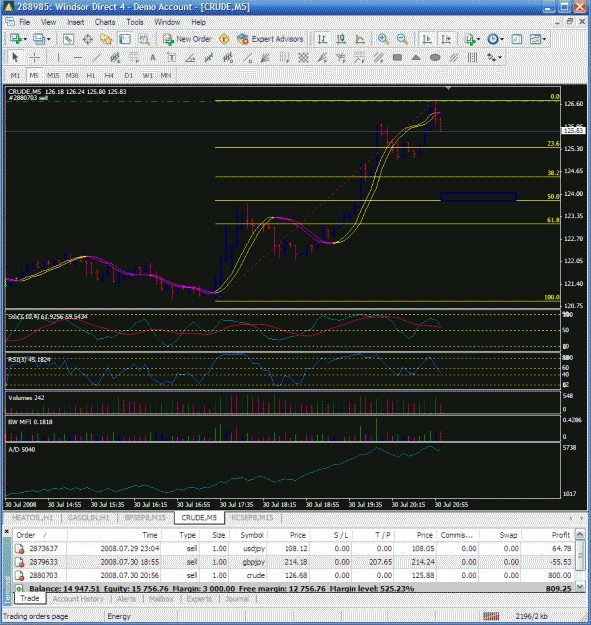Viewport: 591px width, 625px height.
Task: Toggle the Terminal window icon
Action: click(125, 39)
